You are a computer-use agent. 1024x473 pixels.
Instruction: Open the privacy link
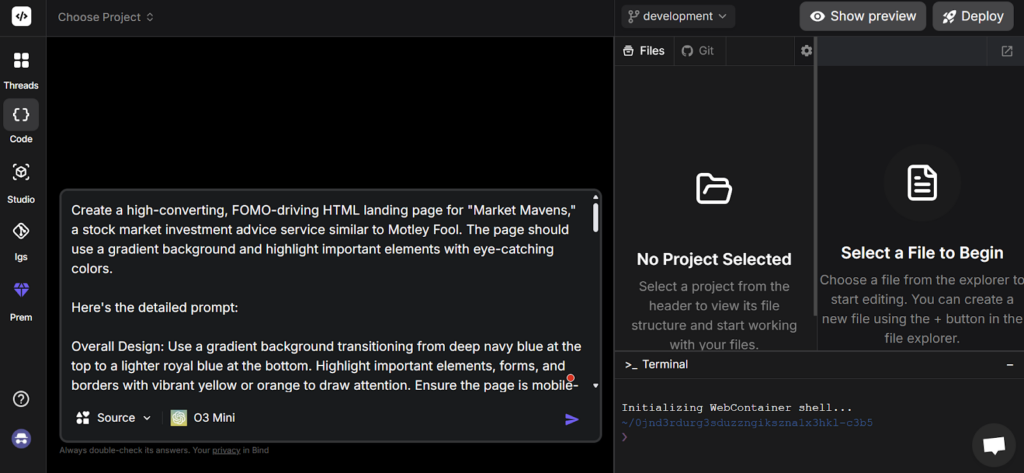coord(226,450)
